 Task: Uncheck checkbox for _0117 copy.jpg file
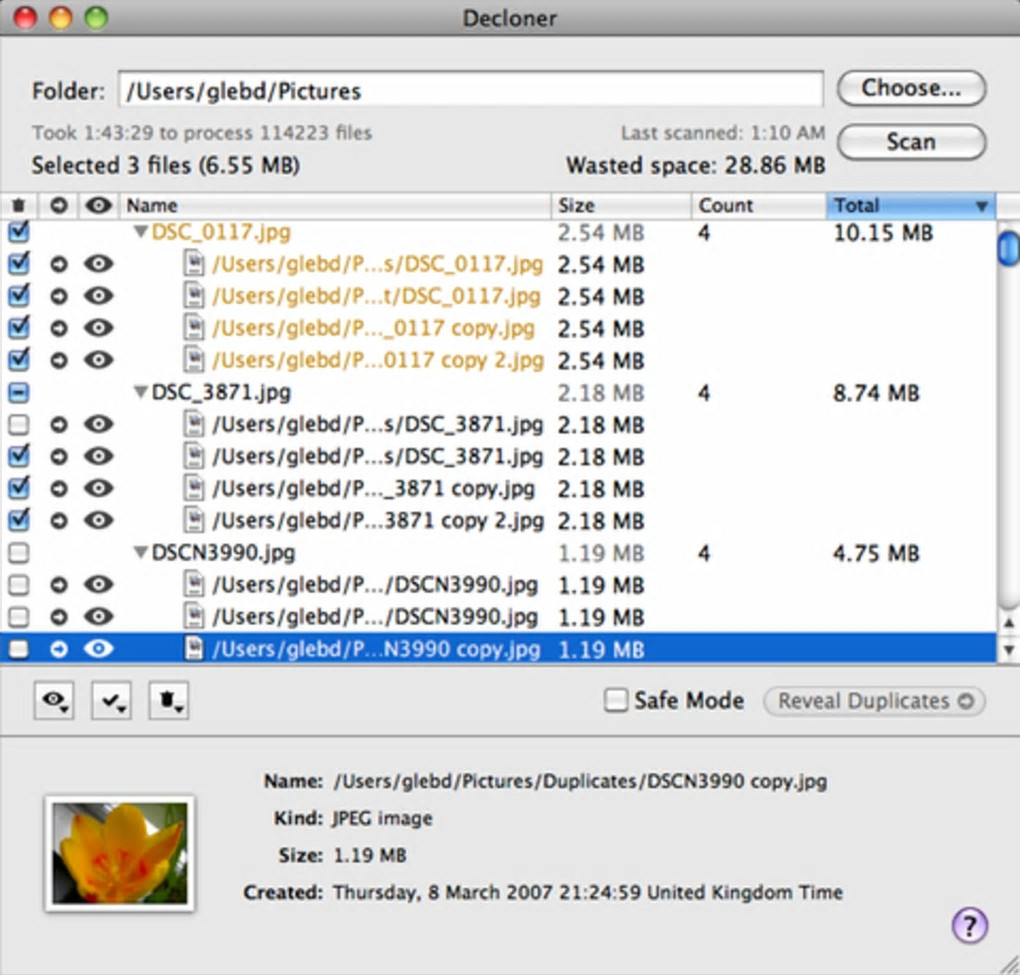tap(19, 327)
